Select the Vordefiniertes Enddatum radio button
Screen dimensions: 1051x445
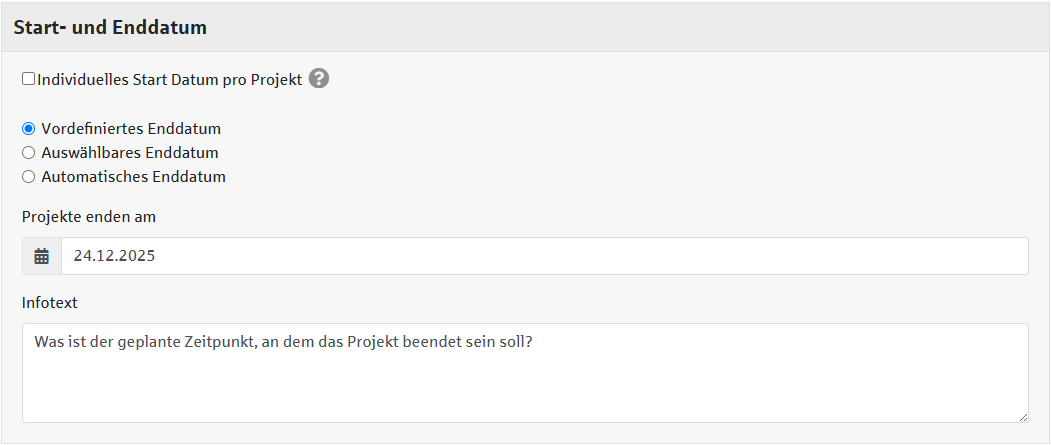(29, 129)
